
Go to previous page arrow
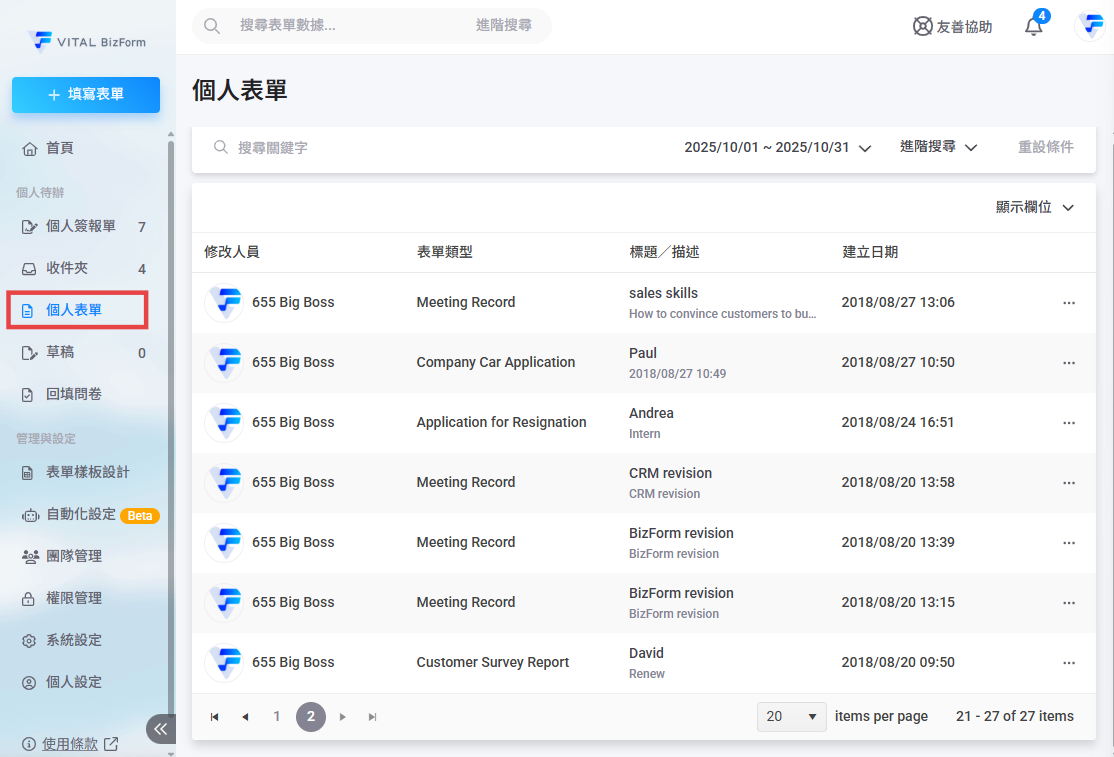click(x=245, y=717)
